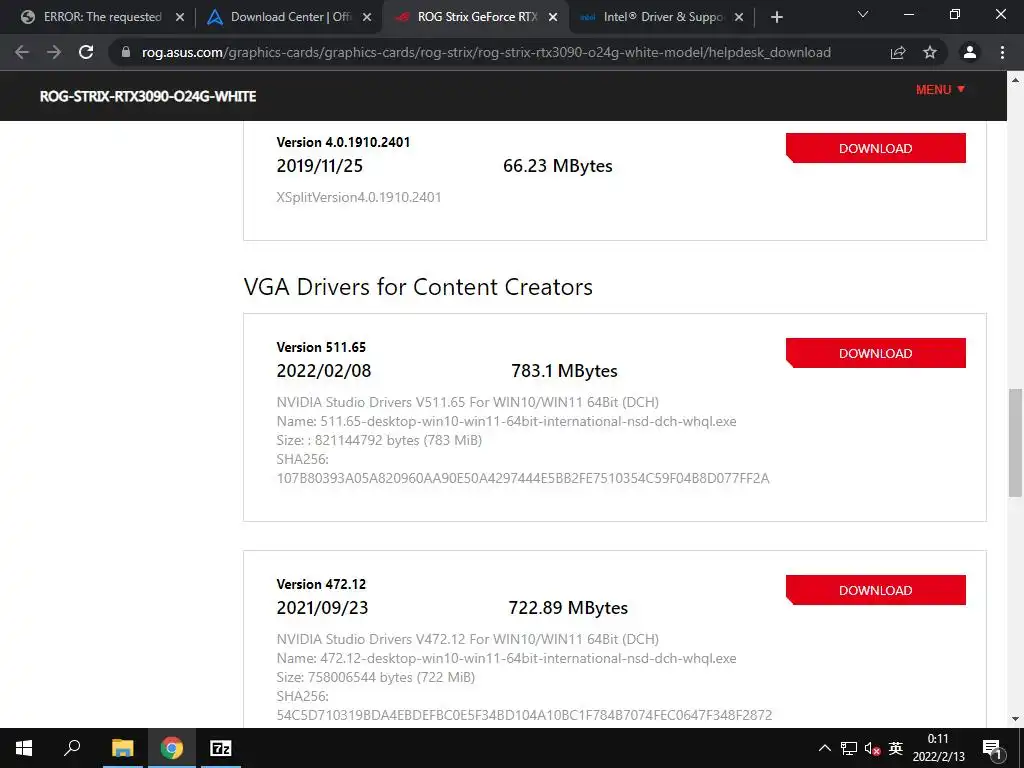Click the scrollbar up arrow

[x=1016, y=80]
